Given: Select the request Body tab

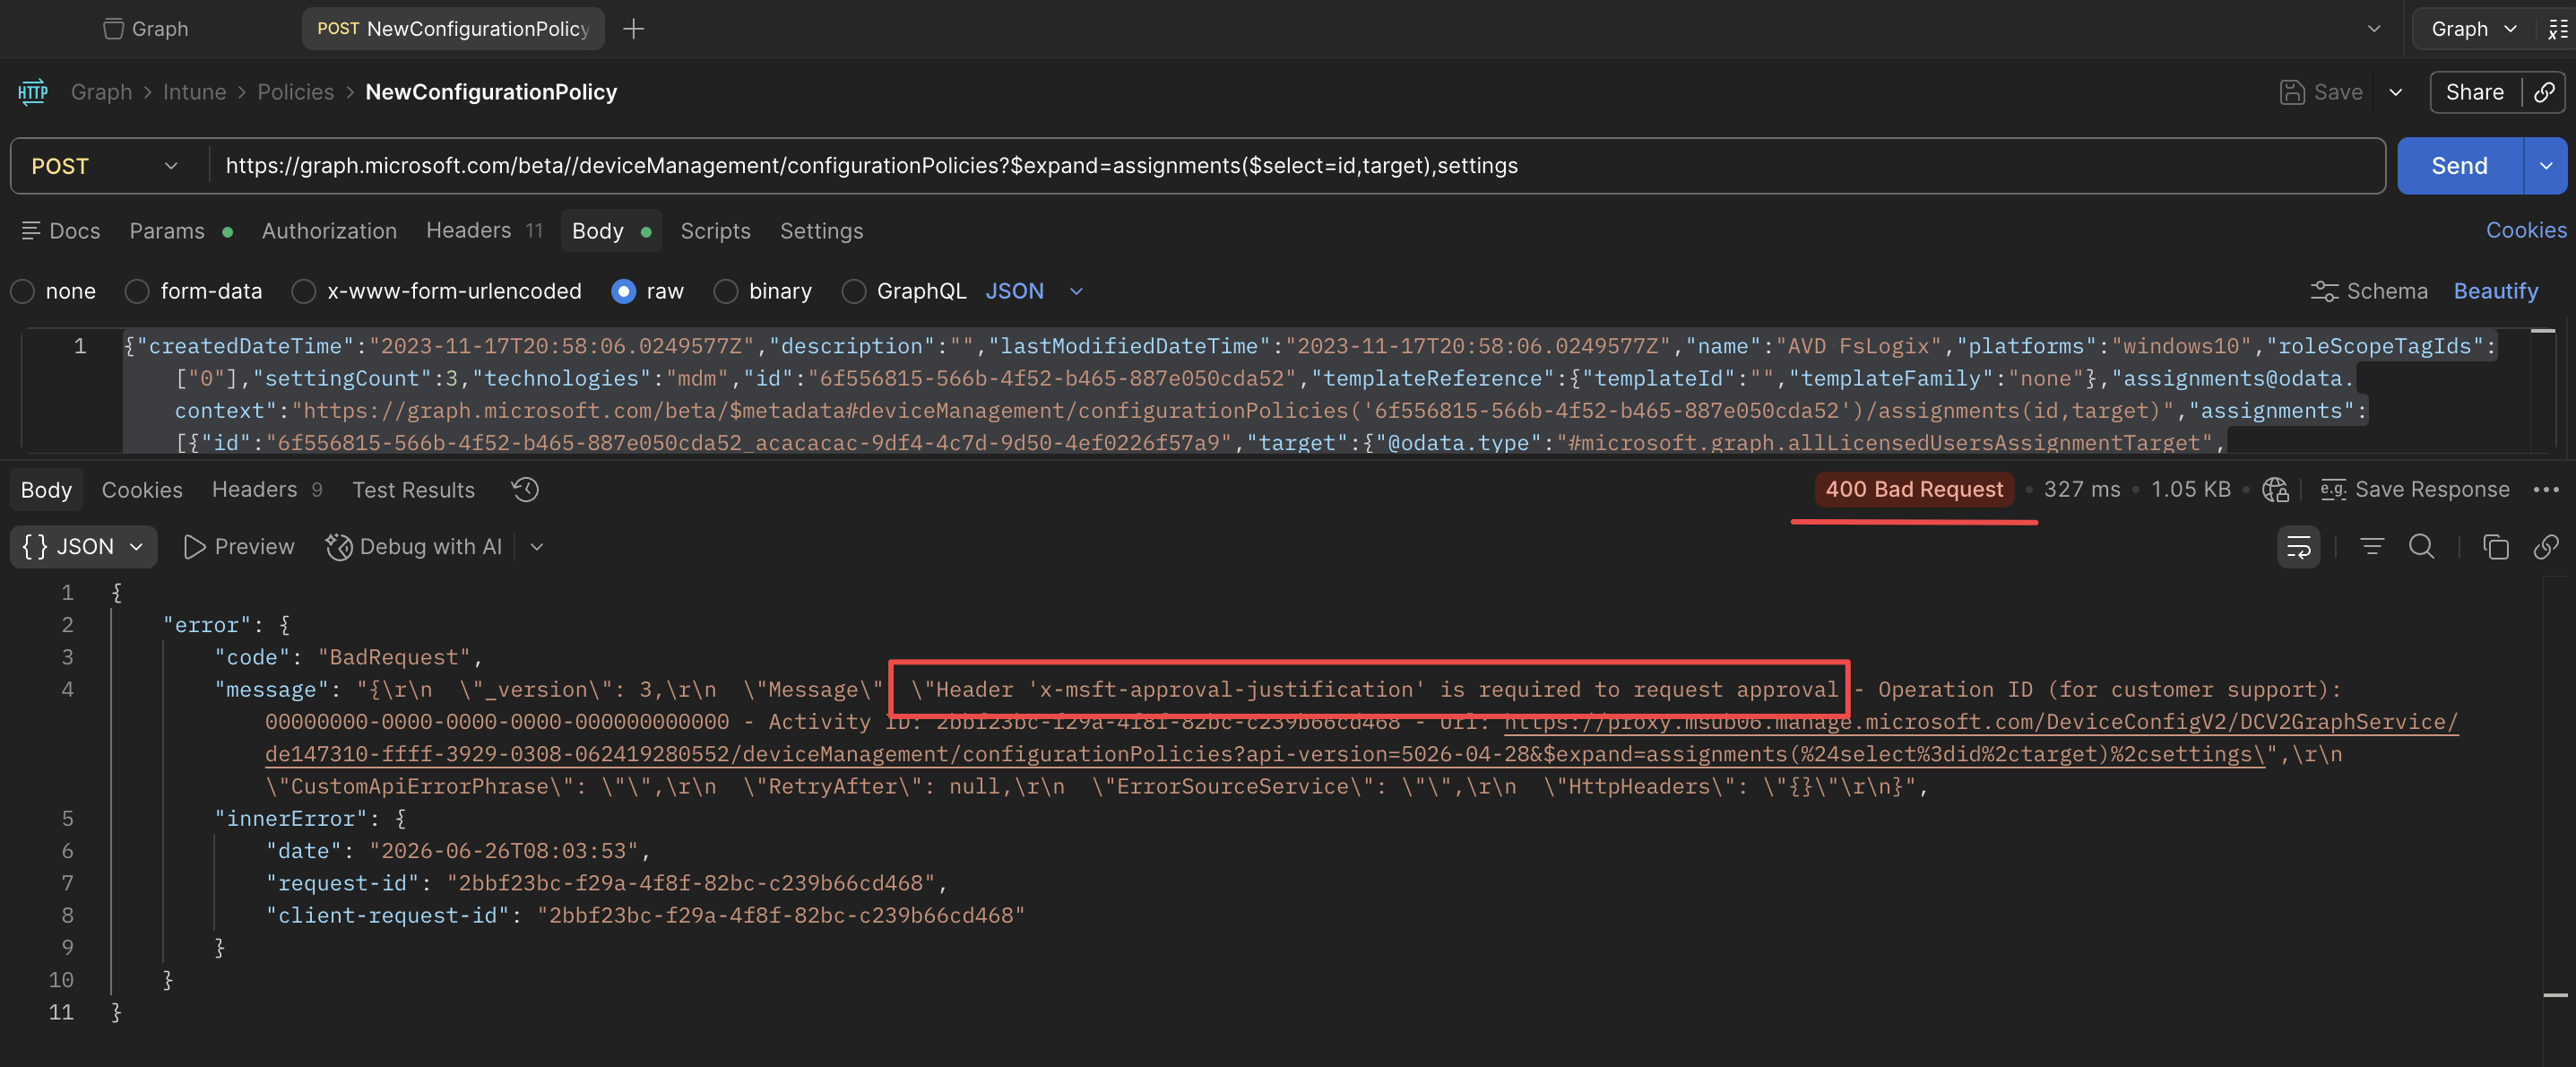Looking at the screenshot, I should coord(611,231).
